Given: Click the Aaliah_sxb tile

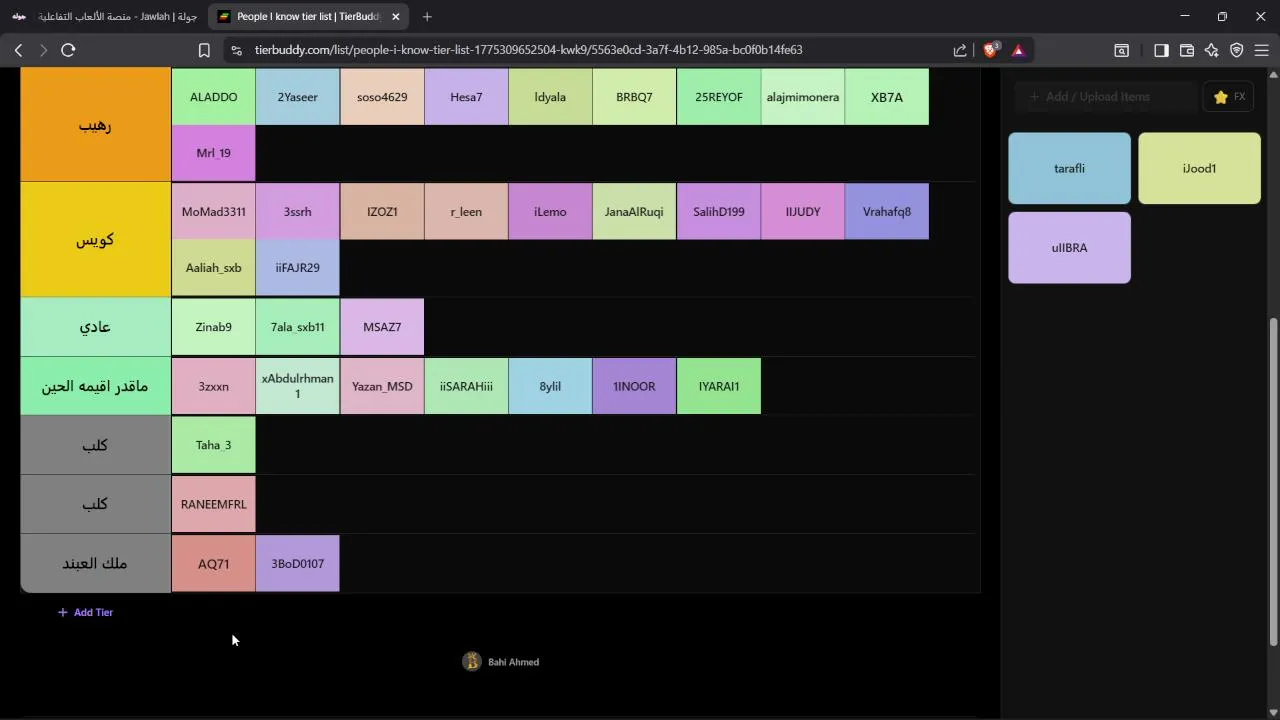Looking at the screenshot, I should click(x=213, y=268).
